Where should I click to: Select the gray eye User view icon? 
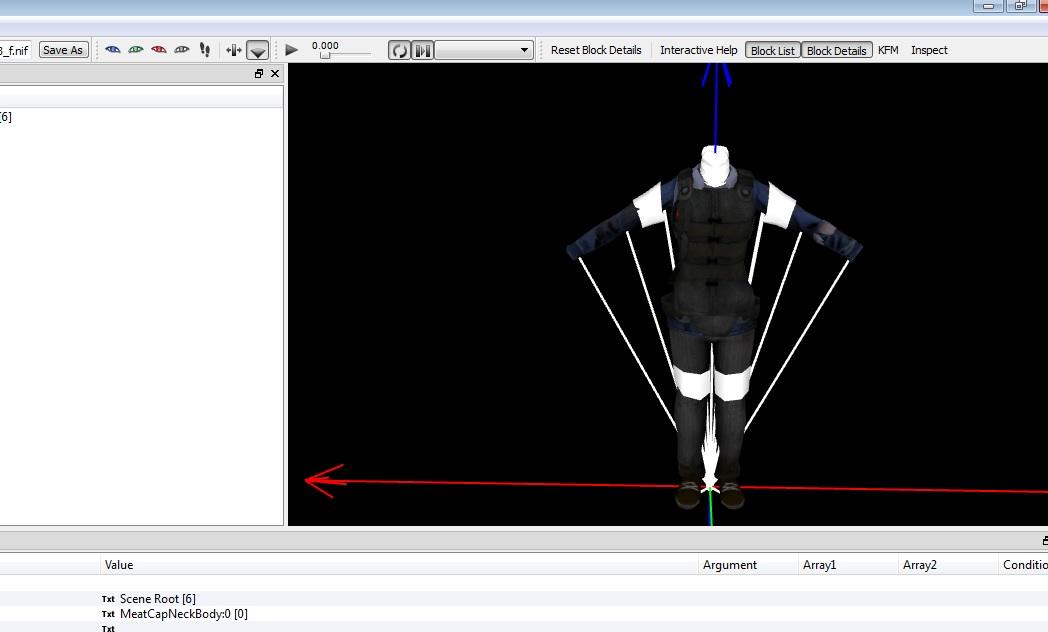181,50
